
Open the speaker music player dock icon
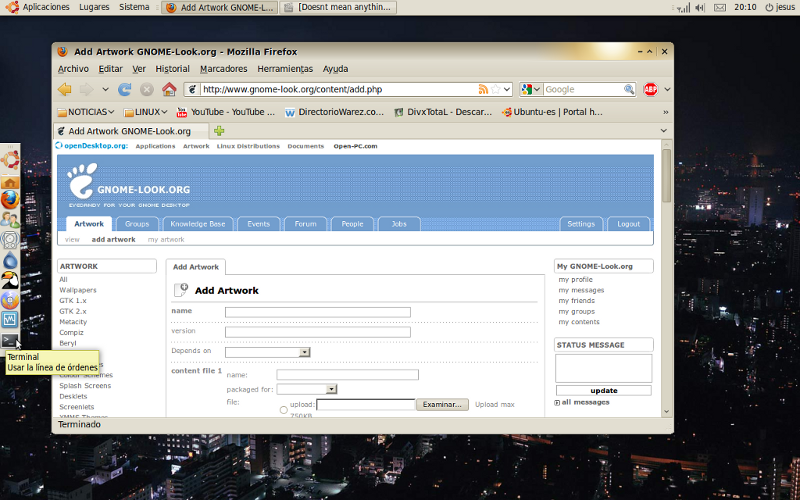10,239
